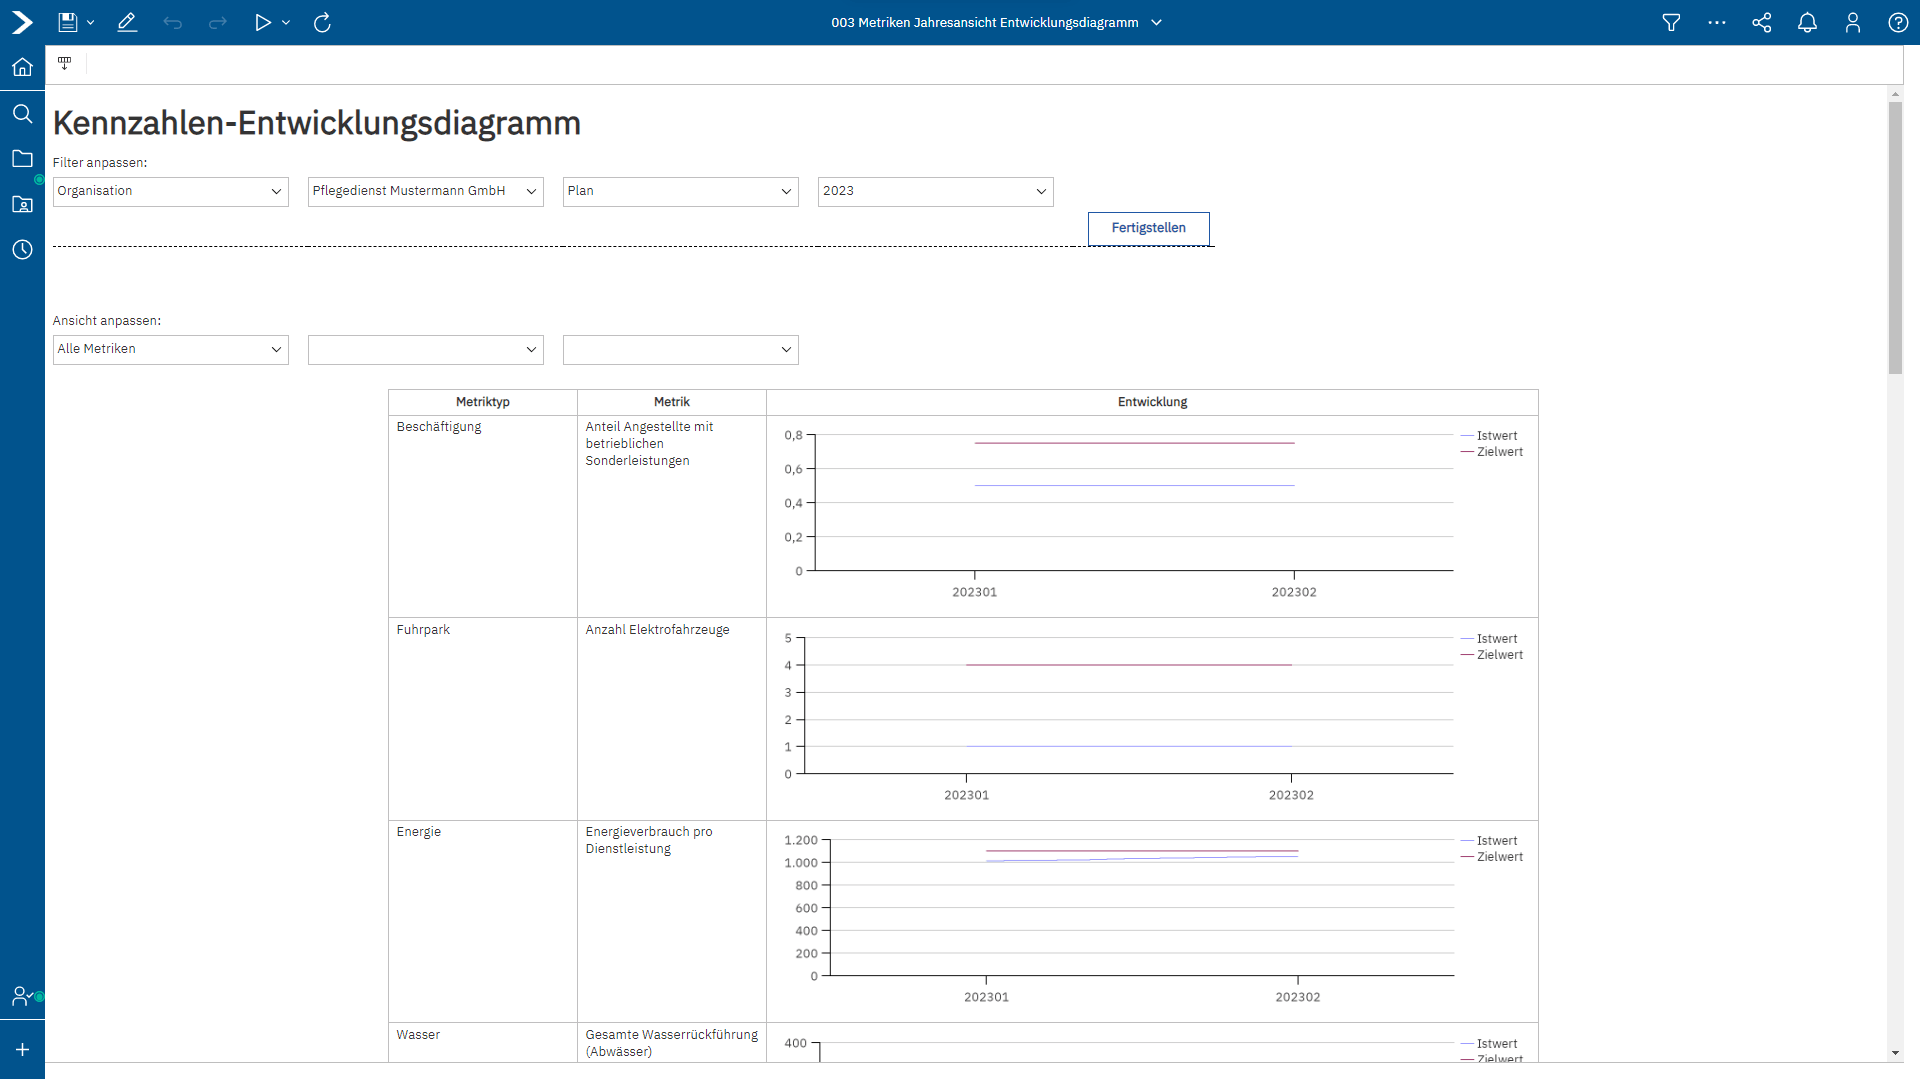
Task: Click the run play icon
Action: click(x=262, y=22)
